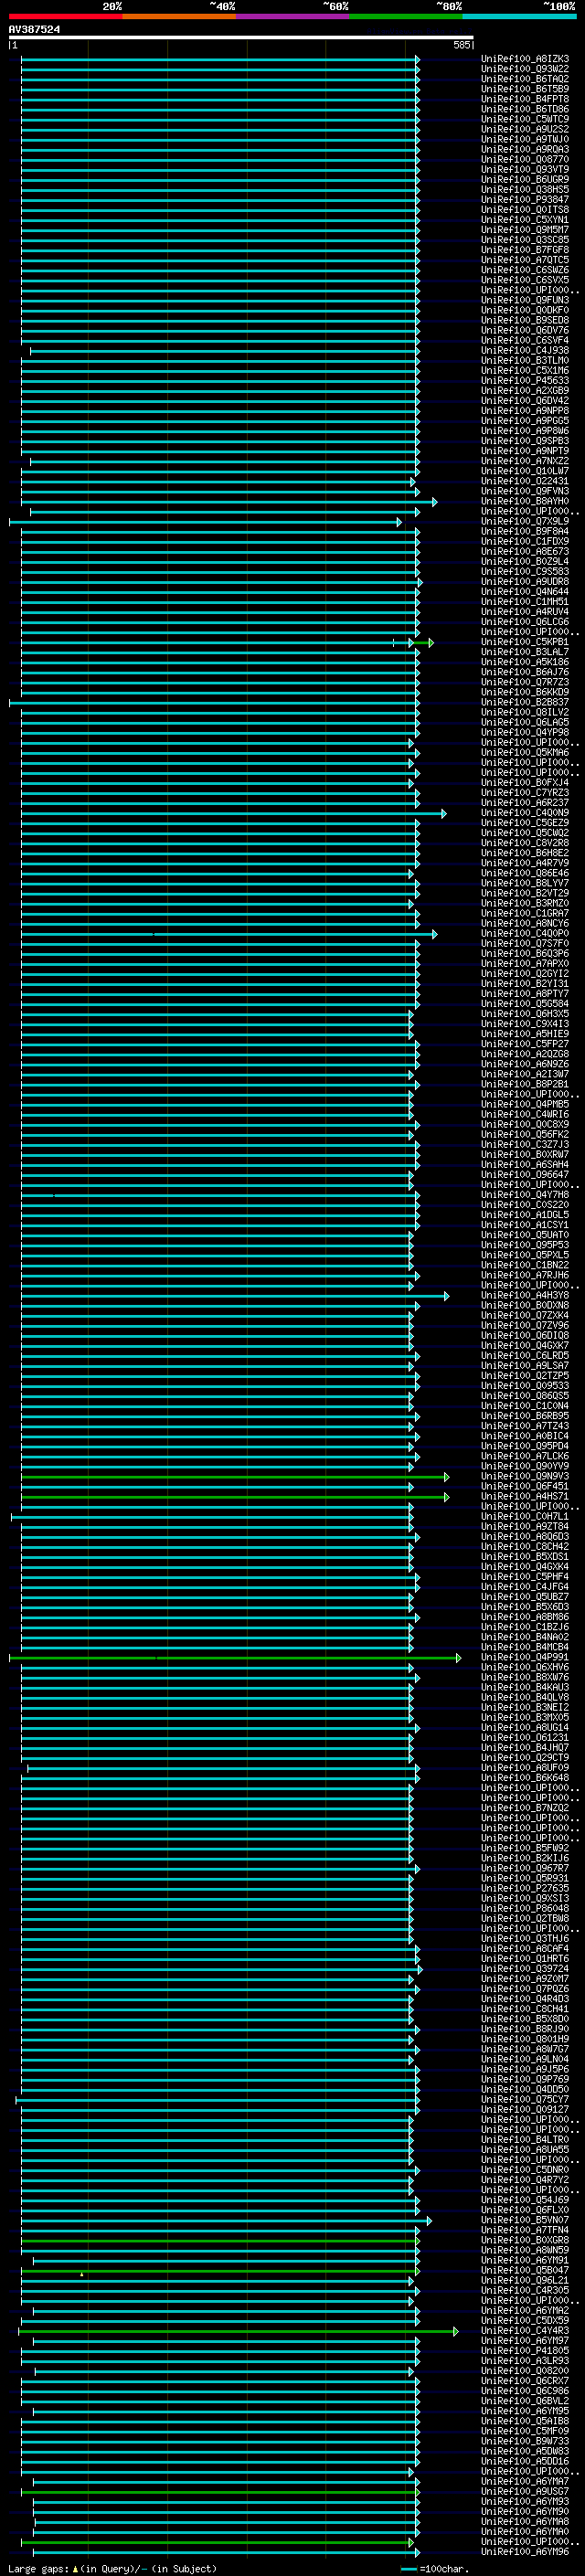Select hit UniRef100_B6RB95

(525, 1416)
